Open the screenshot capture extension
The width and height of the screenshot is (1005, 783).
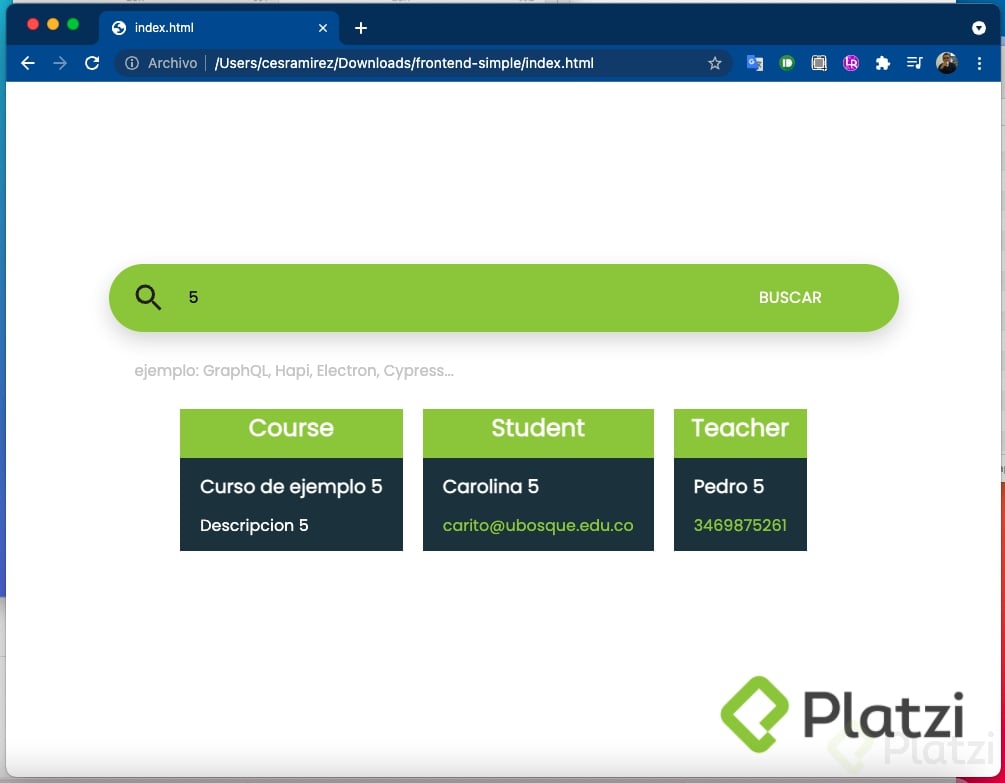pos(819,63)
